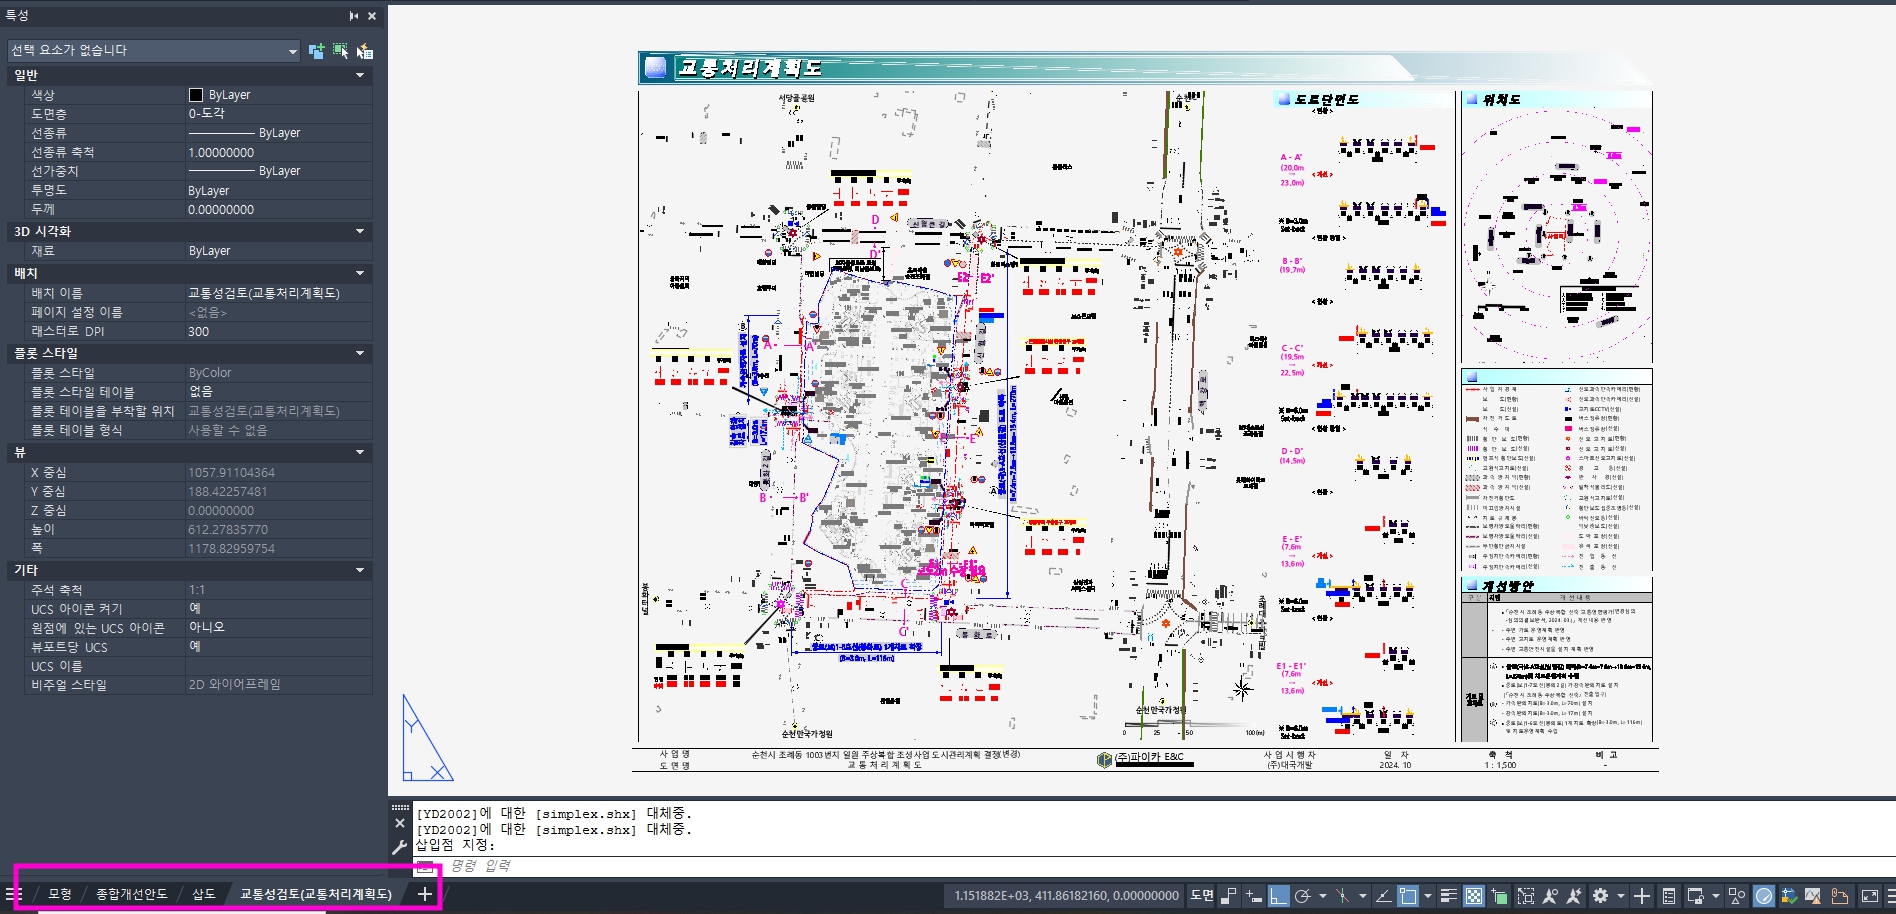Click the Maximize Viewport status bar icon
This screenshot has height=914, width=1896.
click(1525, 896)
